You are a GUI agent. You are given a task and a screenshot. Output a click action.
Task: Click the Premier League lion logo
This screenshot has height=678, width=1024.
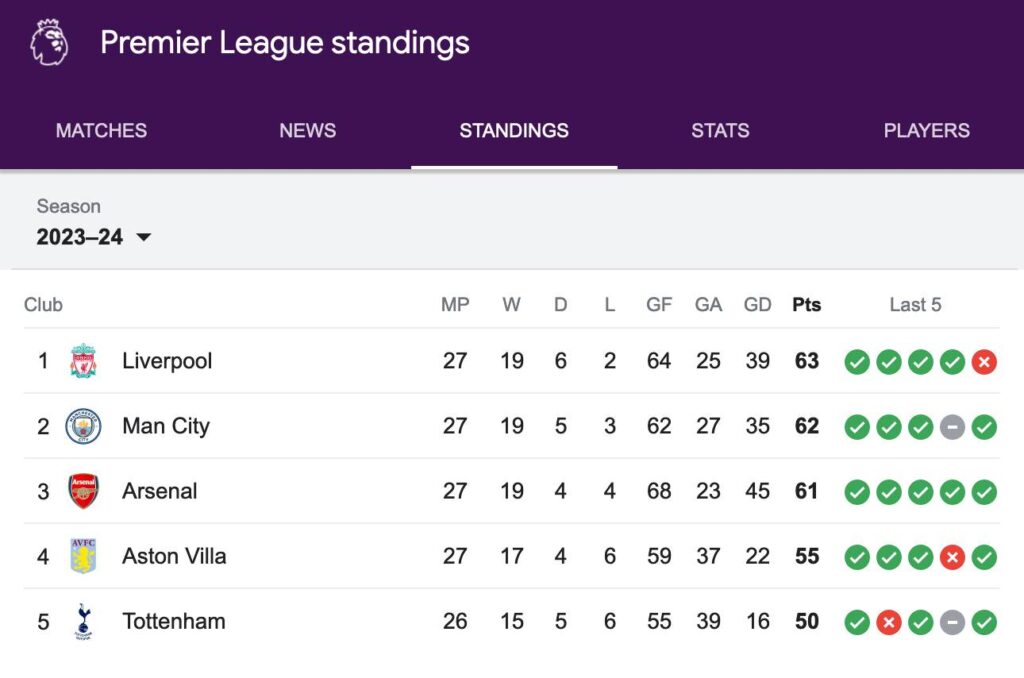(48, 43)
